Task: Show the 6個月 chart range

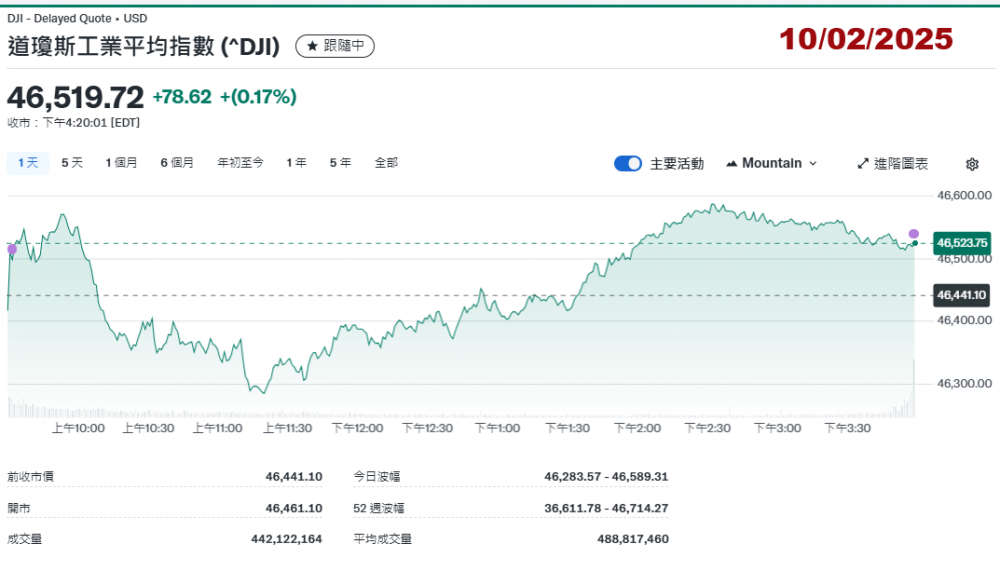Action: [177, 162]
